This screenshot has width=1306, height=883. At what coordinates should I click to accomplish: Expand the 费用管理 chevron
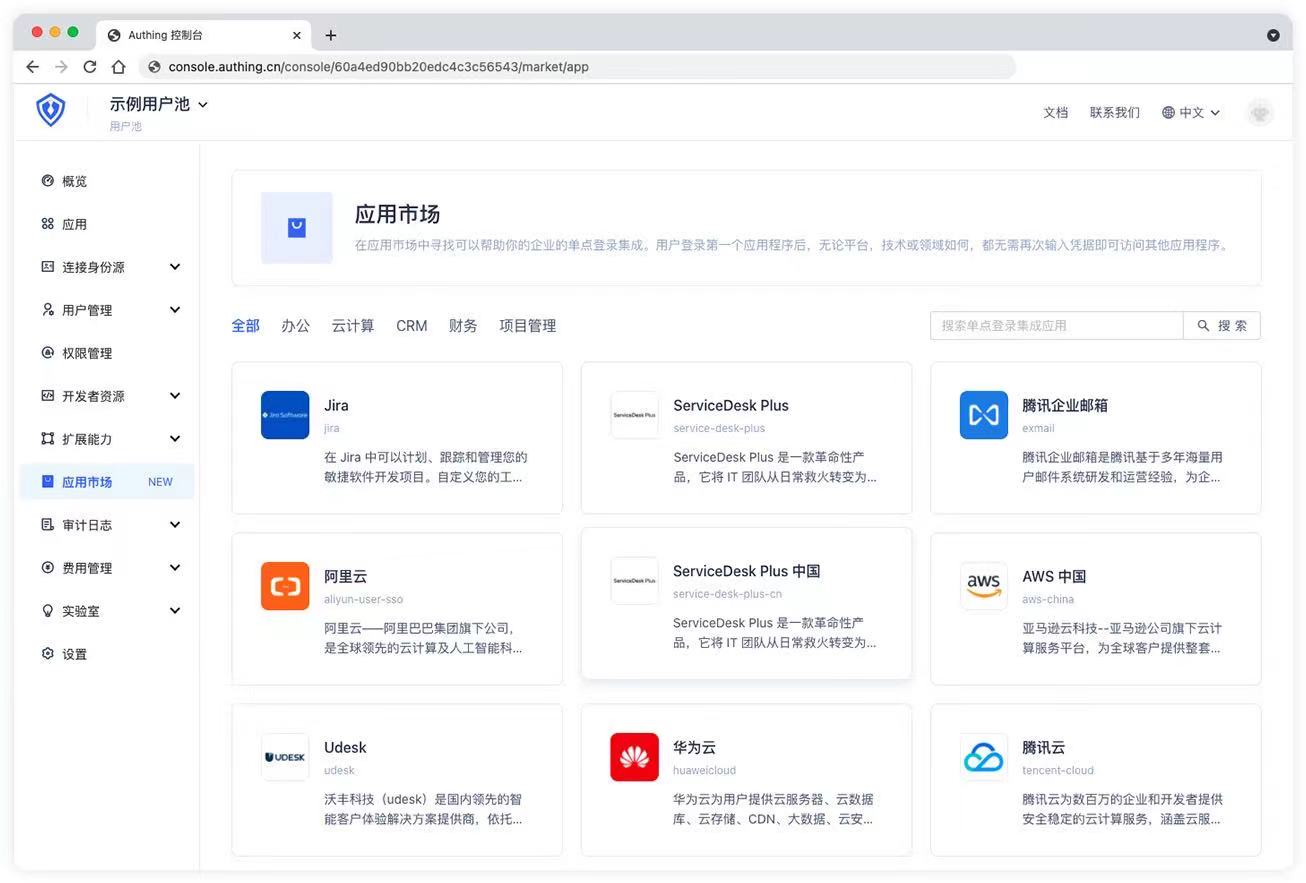coord(175,568)
